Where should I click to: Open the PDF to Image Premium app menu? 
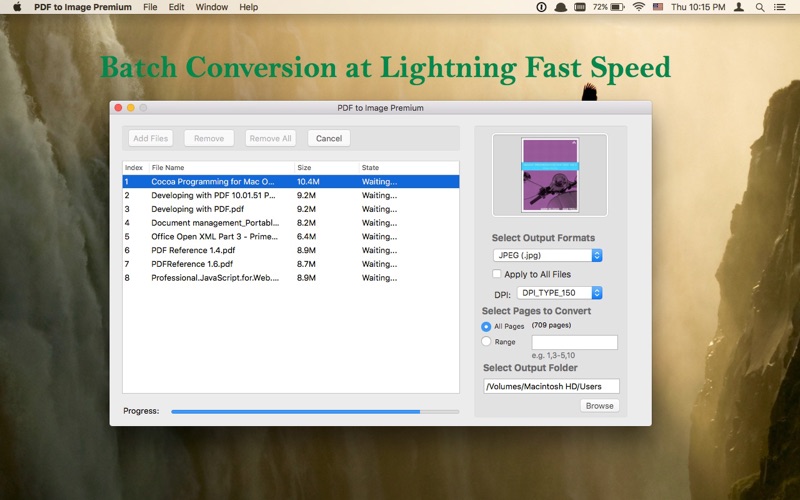[83, 7]
